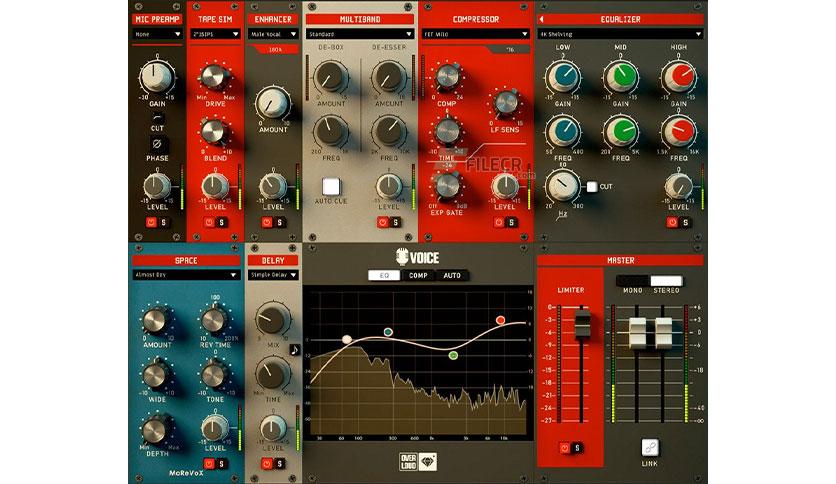Solo the Equalizer module
This screenshot has height=484, width=836.
(685, 222)
